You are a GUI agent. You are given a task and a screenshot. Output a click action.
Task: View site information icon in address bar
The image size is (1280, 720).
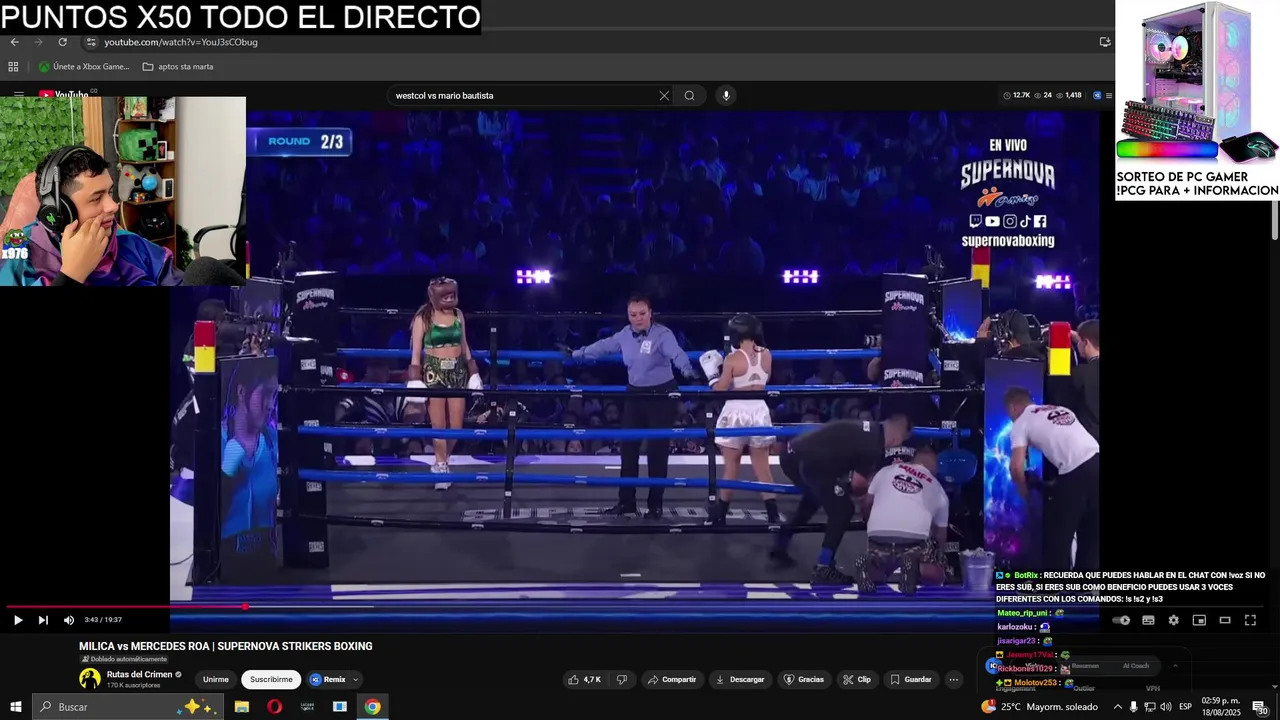[x=91, y=42]
